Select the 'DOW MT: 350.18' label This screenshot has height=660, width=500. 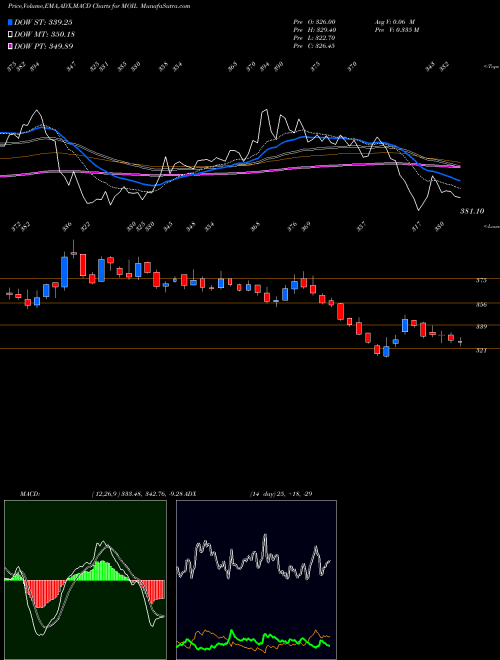tap(44, 34)
